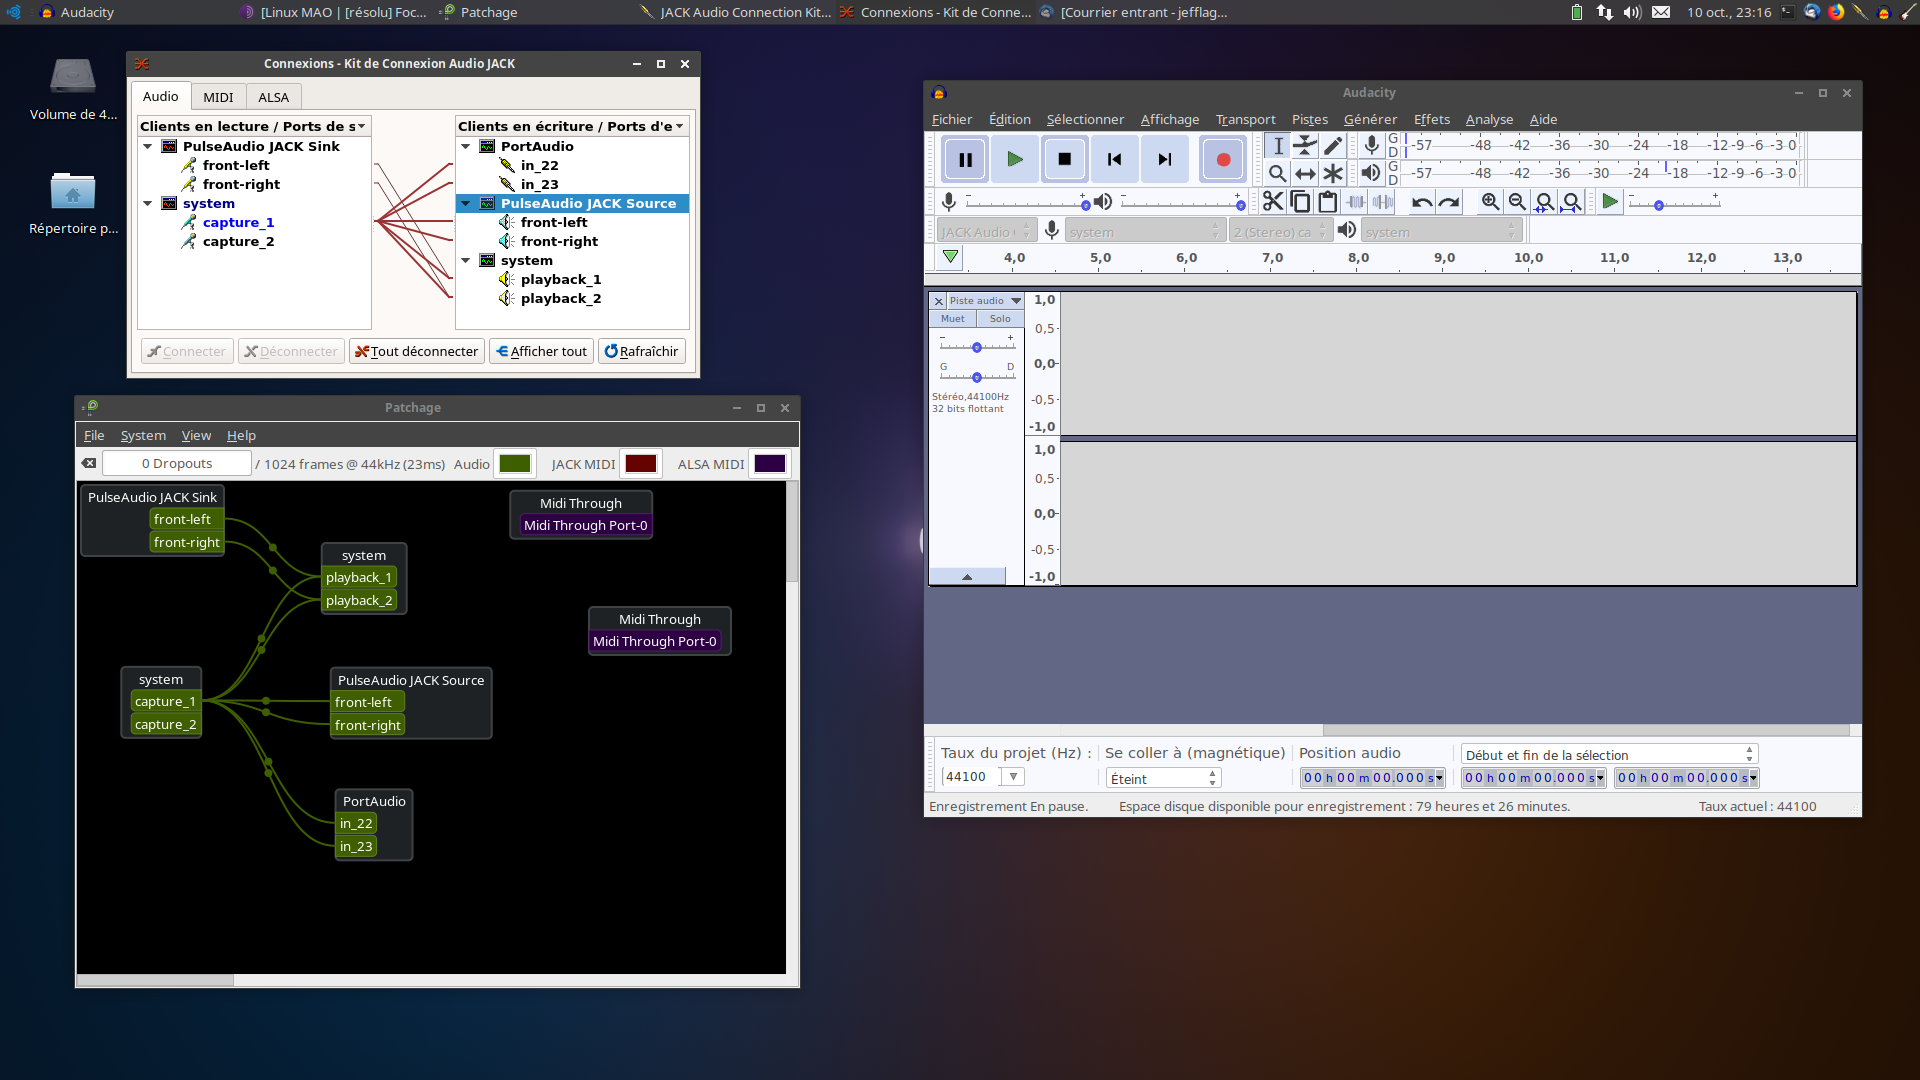Click the Undo arrow icon

[1421, 202]
